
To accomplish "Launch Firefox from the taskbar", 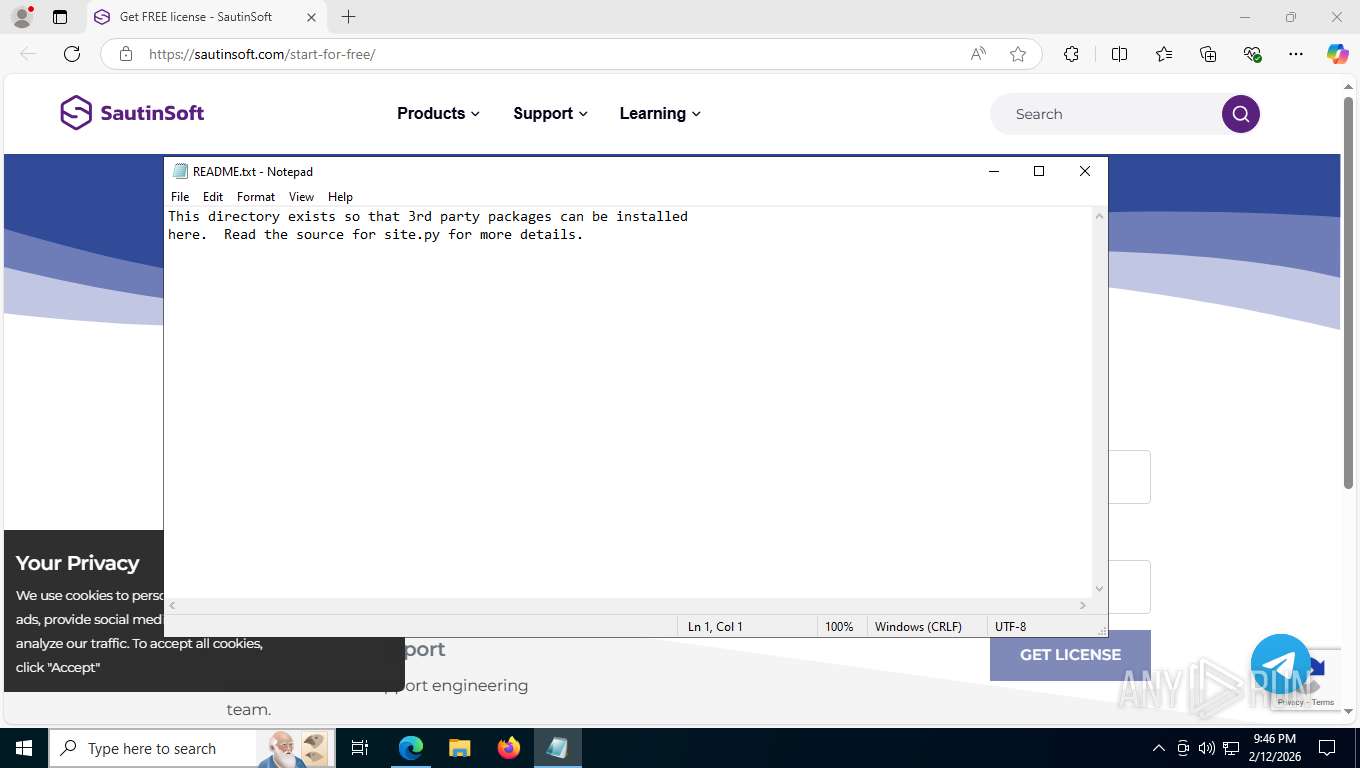I will [509, 748].
